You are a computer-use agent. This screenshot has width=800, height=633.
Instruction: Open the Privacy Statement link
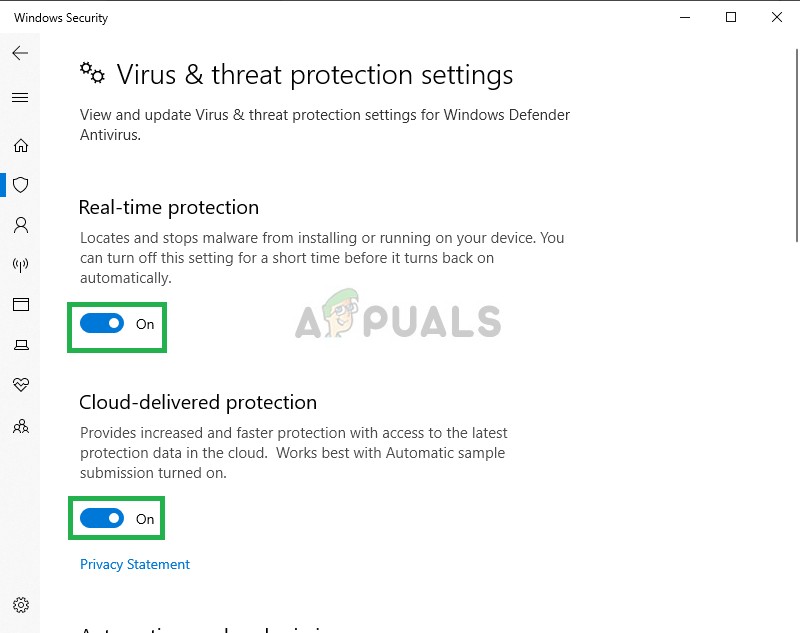(135, 565)
